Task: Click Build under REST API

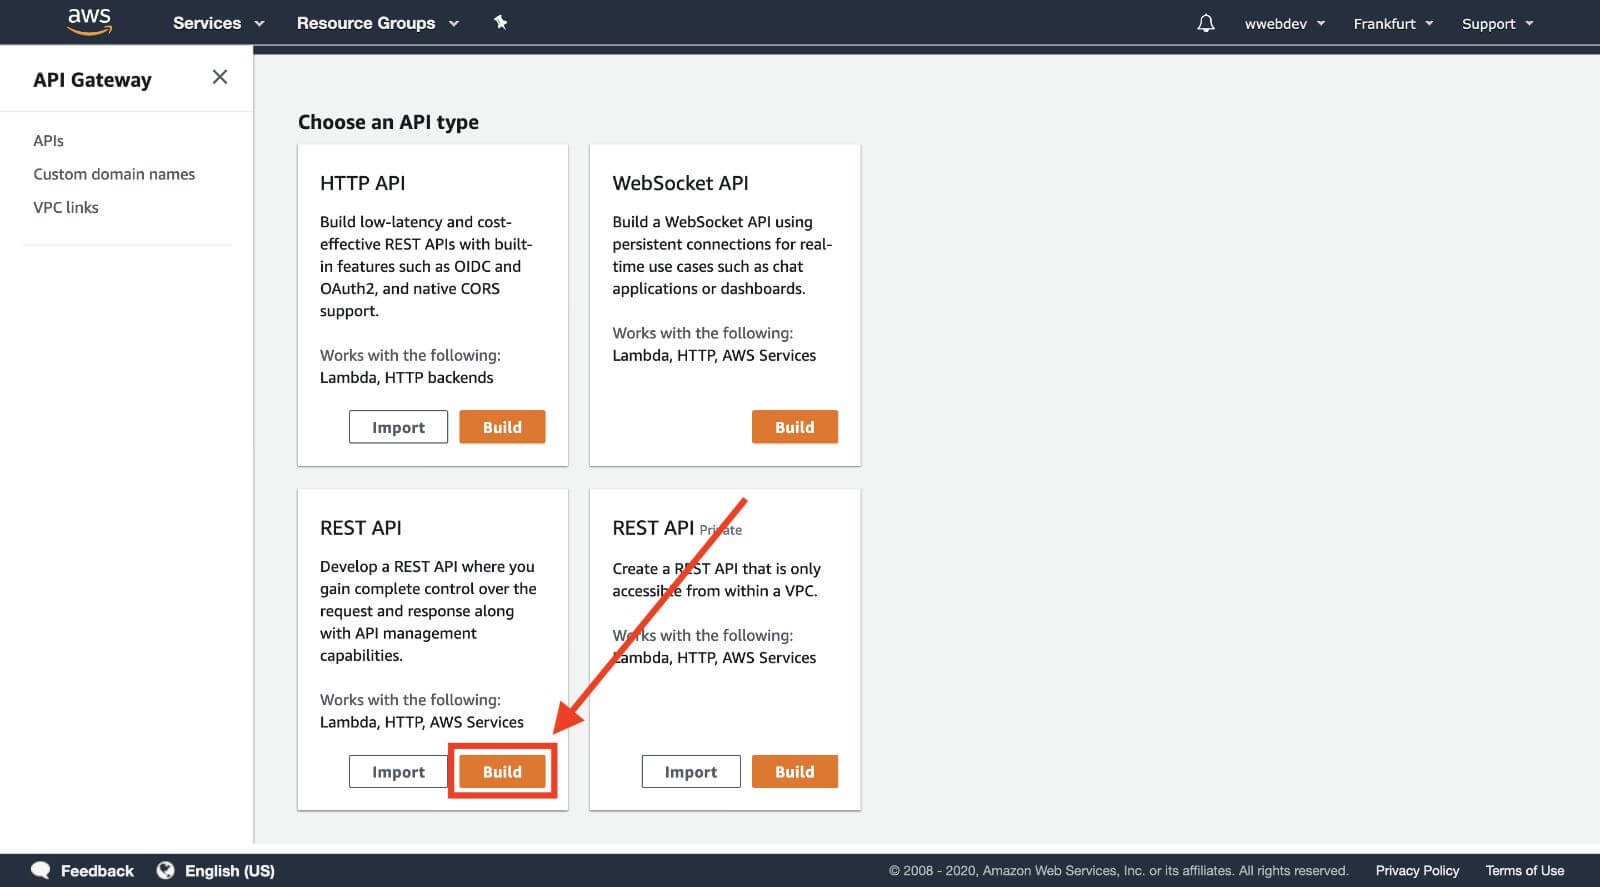Action: [502, 772]
